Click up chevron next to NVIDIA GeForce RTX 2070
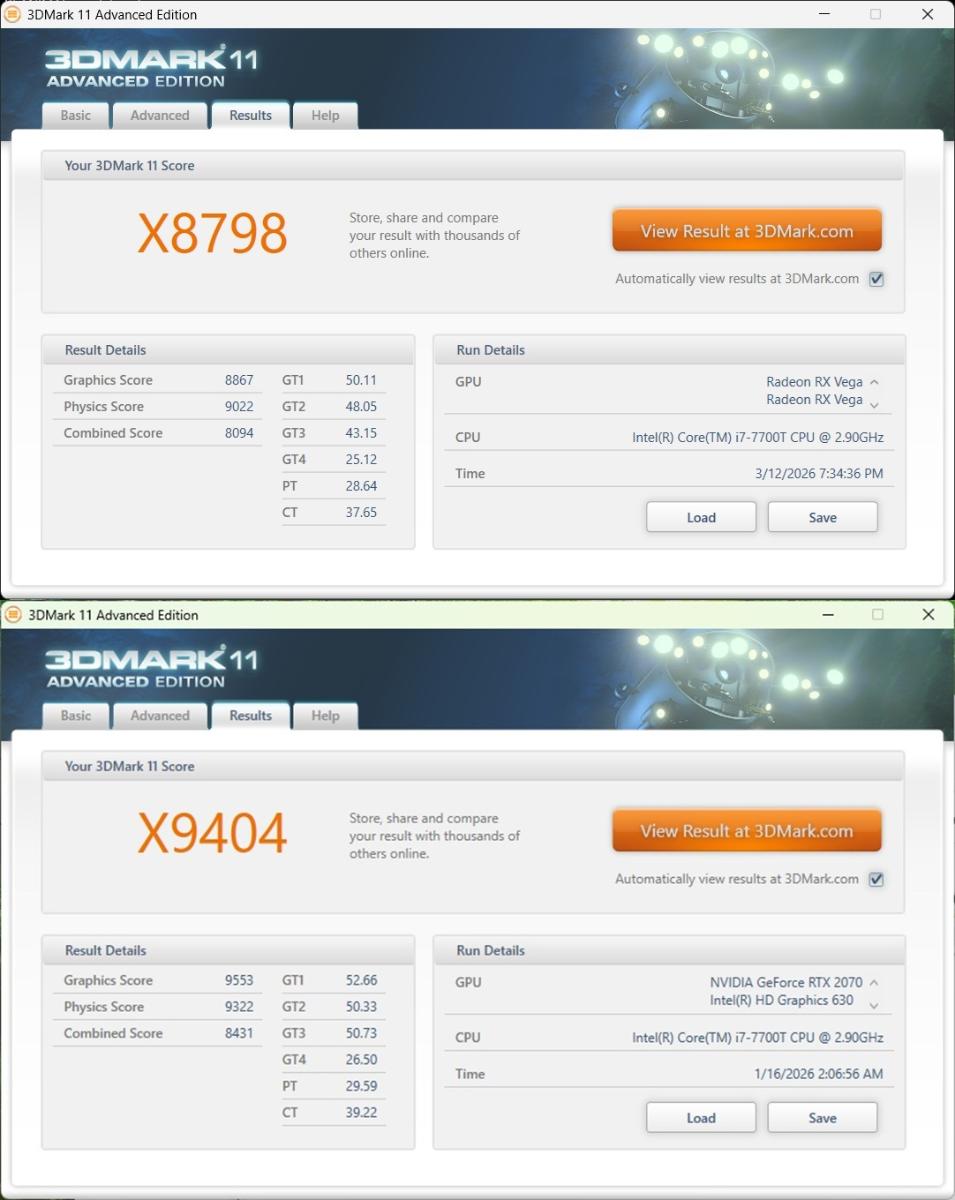 [x=874, y=983]
